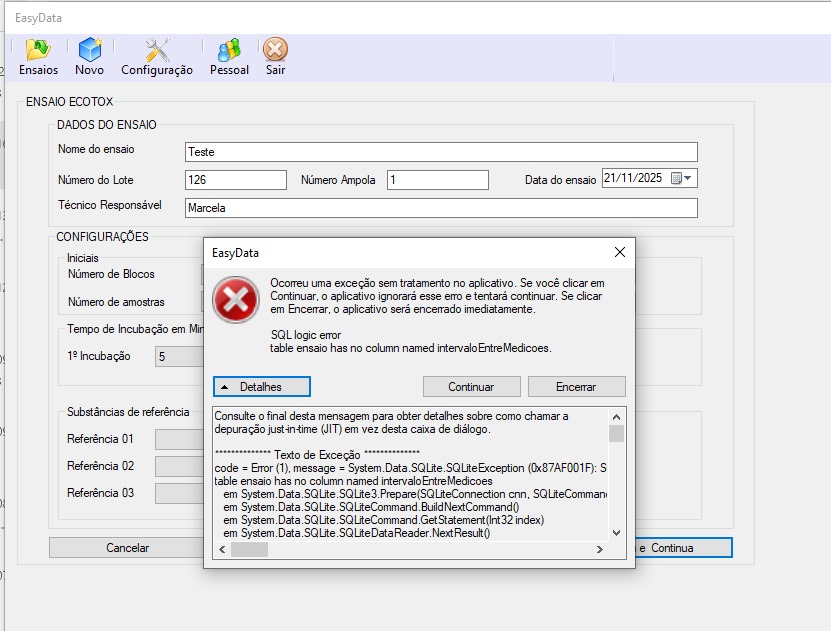
Task: Click the Novo cube icon
Action: click(x=90, y=50)
